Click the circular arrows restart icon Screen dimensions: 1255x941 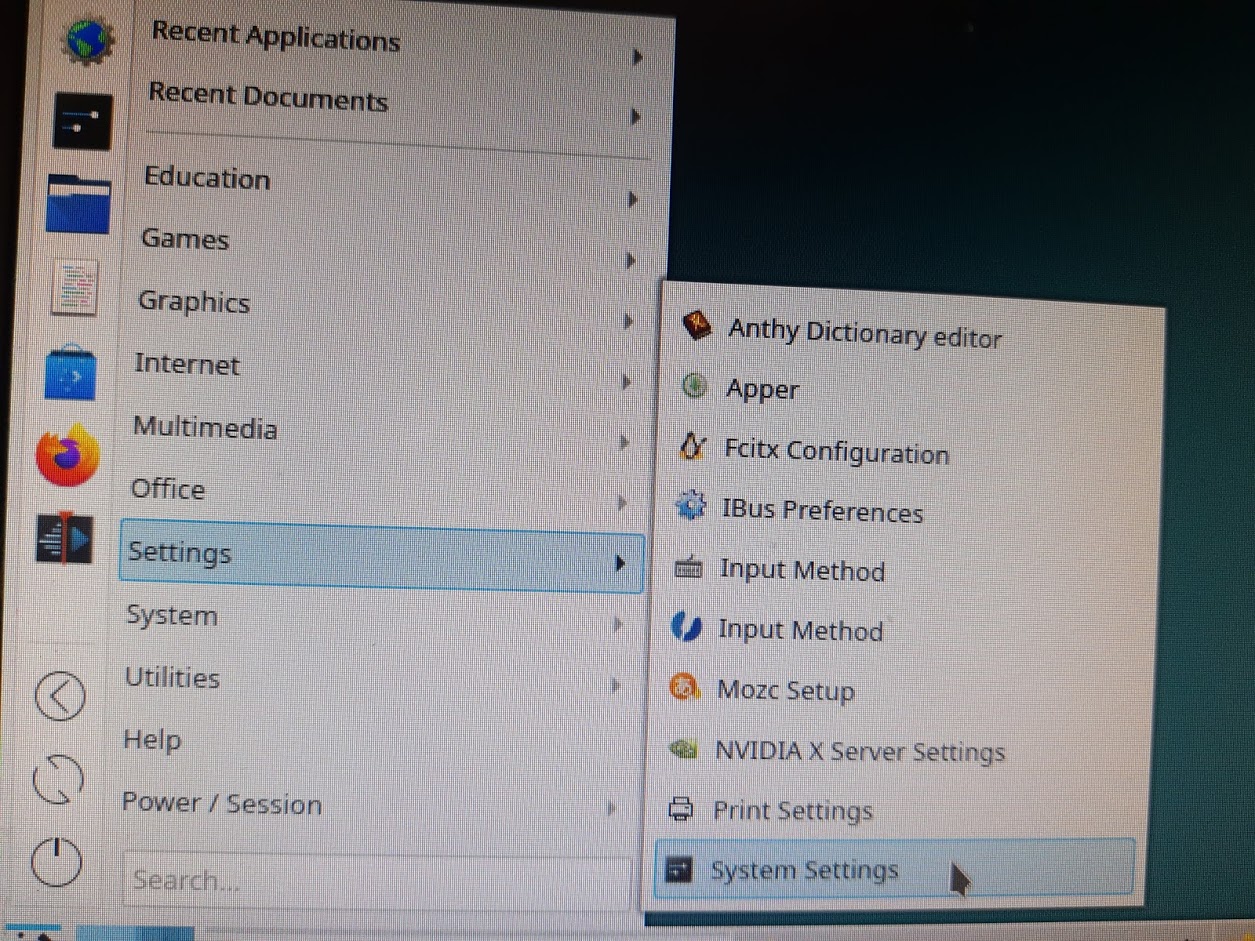pyautogui.click(x=58, y=780)
